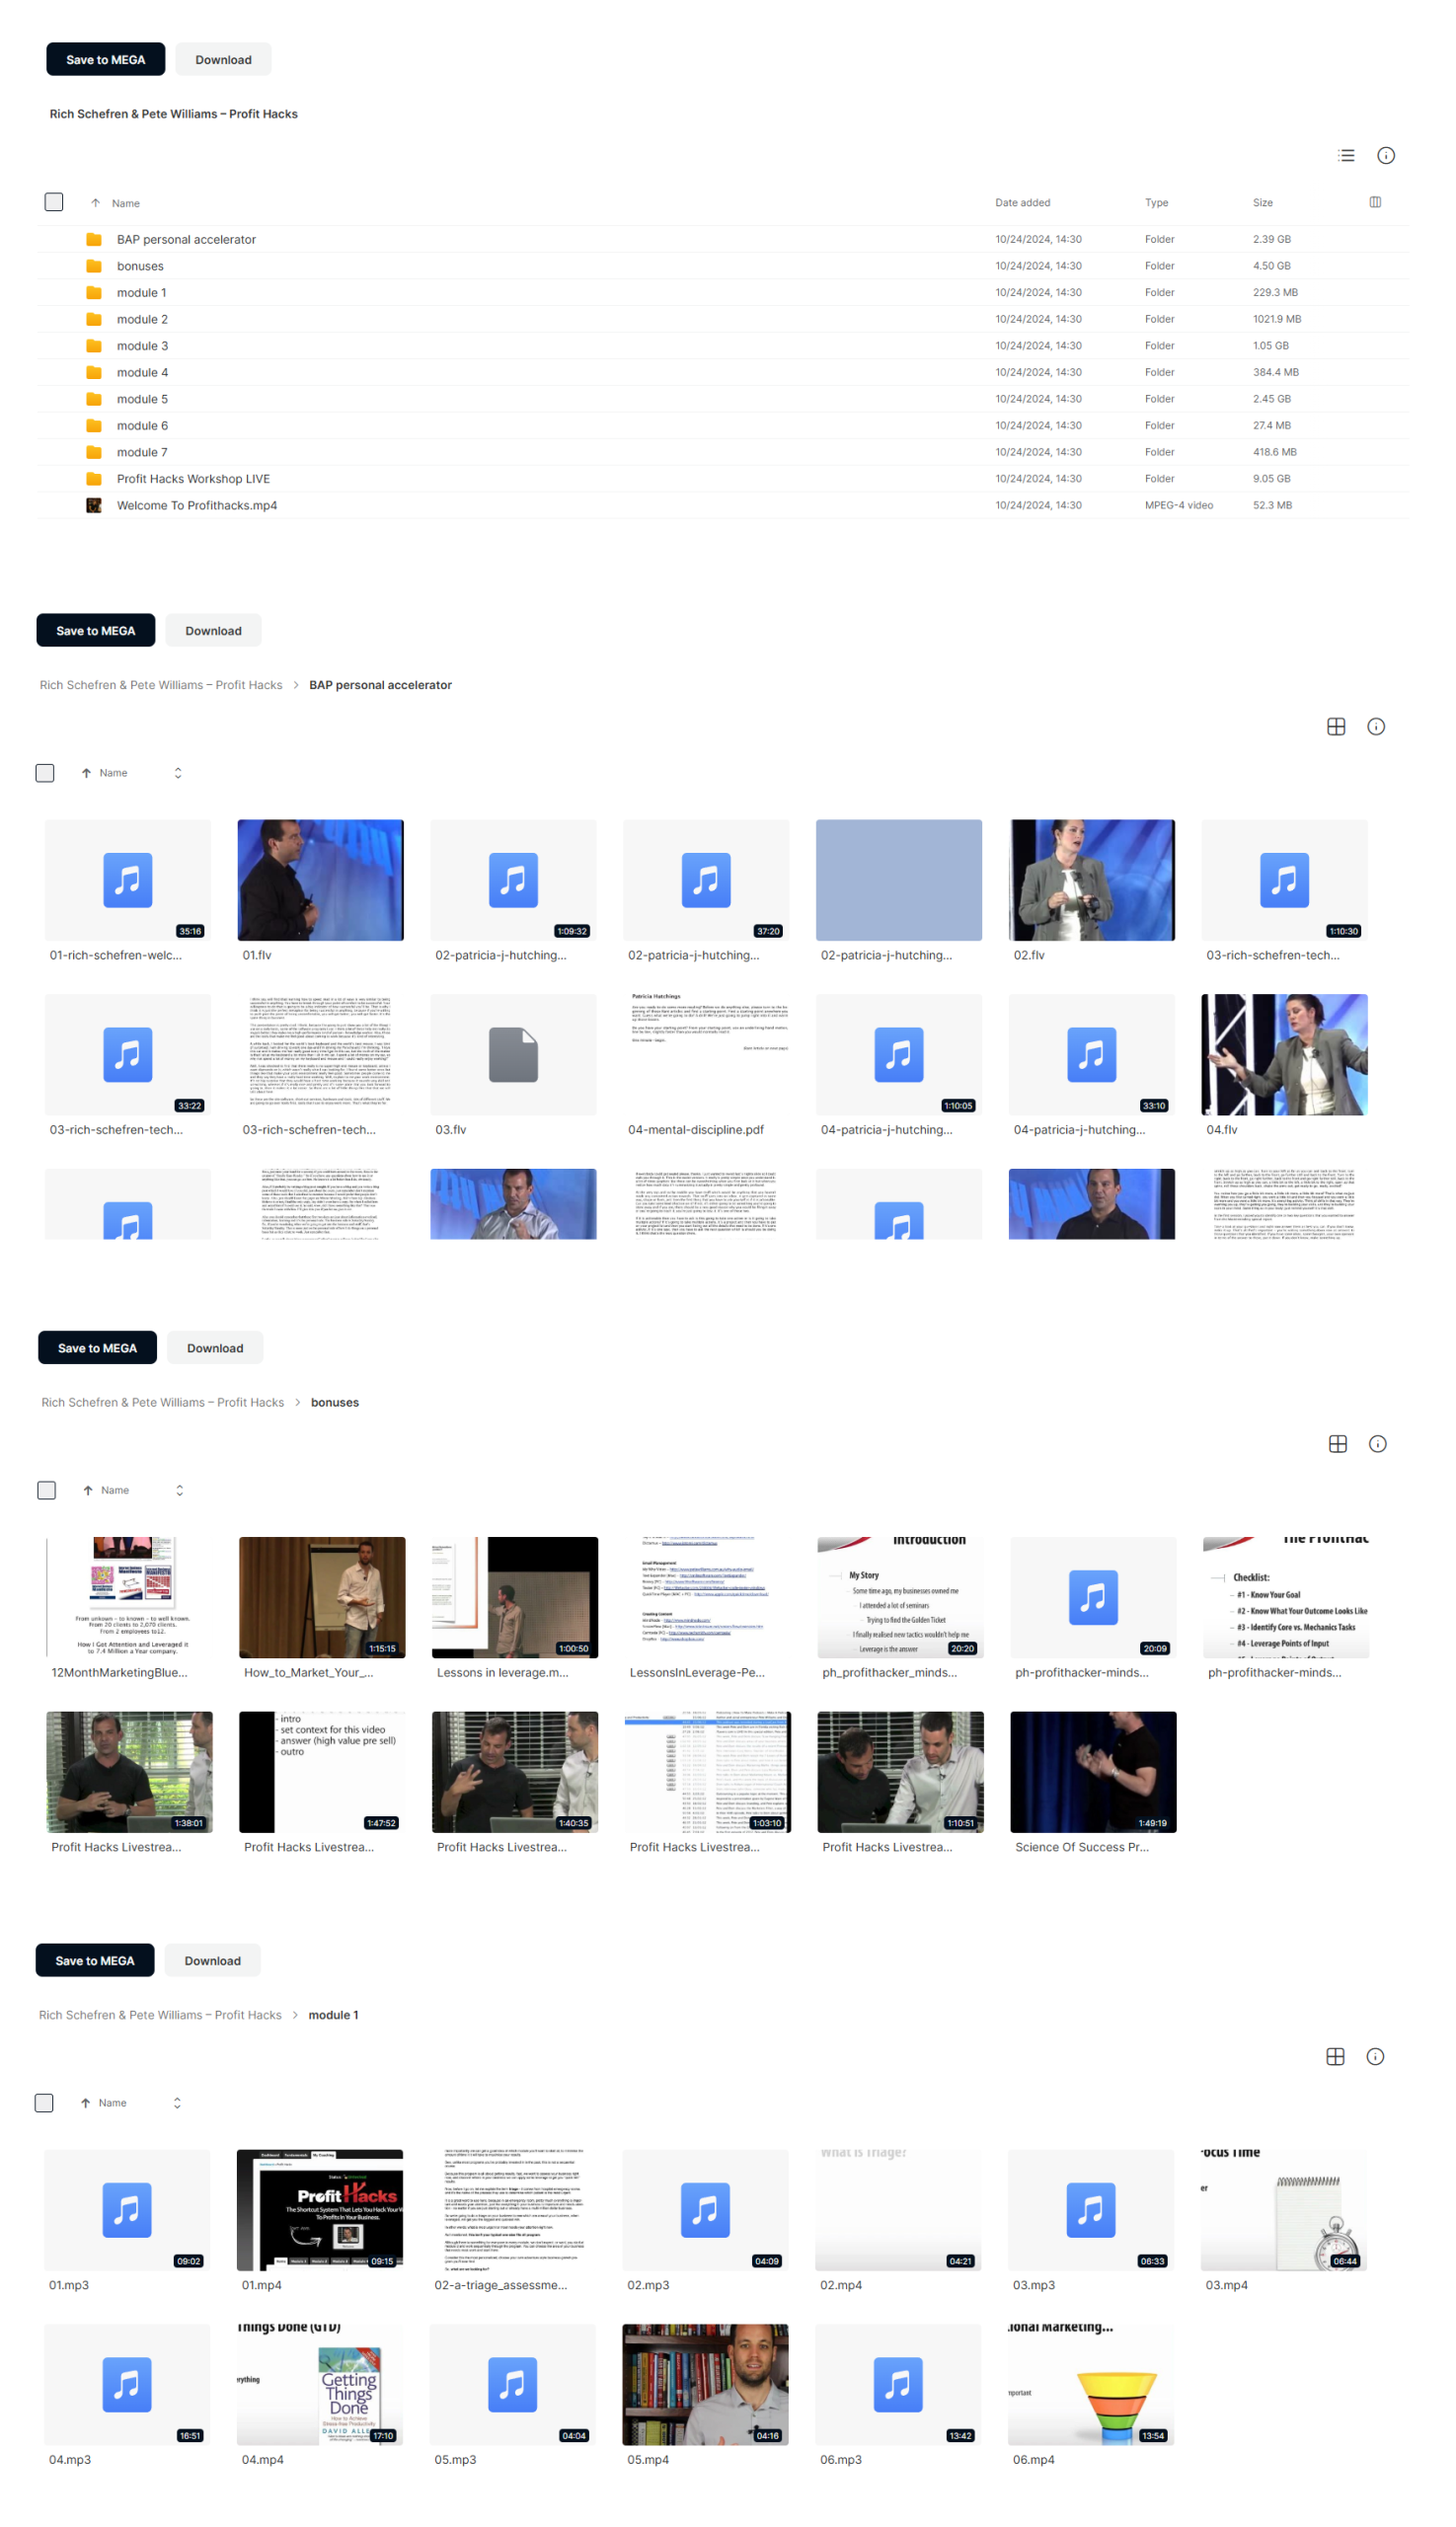Screen dimensions: 1456x2527
Task: Click the list view icon above the root folder table
Action: click(1346, 155)
